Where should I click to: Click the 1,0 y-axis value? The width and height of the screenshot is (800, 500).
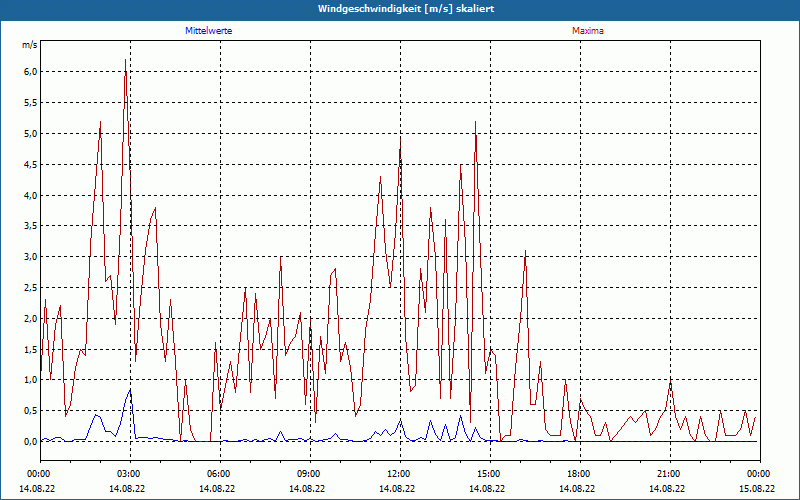click(31, 380)
